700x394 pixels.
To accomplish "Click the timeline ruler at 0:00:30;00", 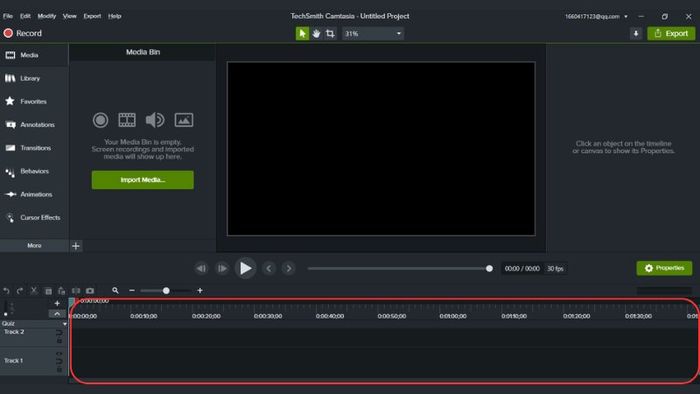I will coord(268,316).
